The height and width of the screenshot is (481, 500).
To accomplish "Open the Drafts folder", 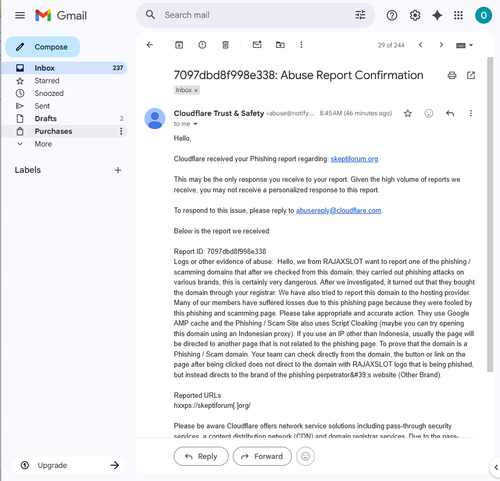I will click(64, 119).
